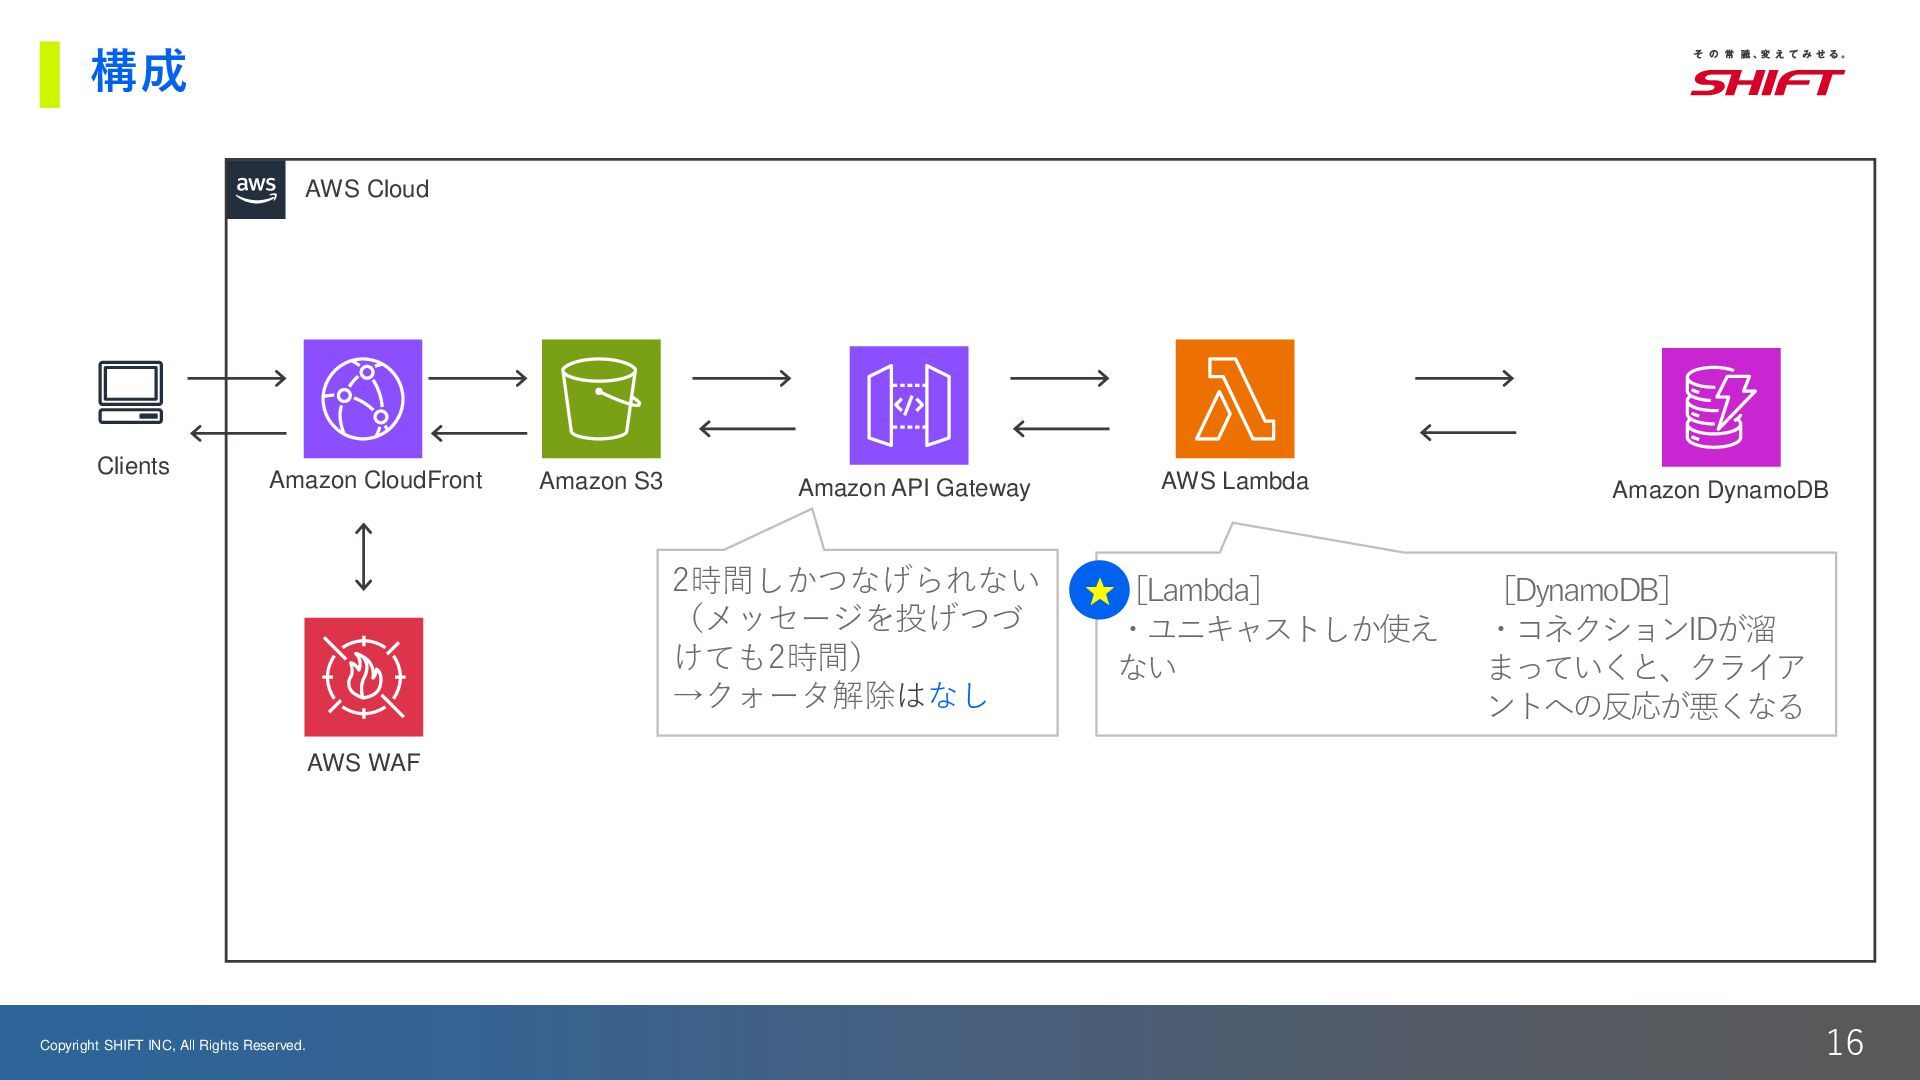Click the copyright SHIFT INC footer text

point(172,1045)
